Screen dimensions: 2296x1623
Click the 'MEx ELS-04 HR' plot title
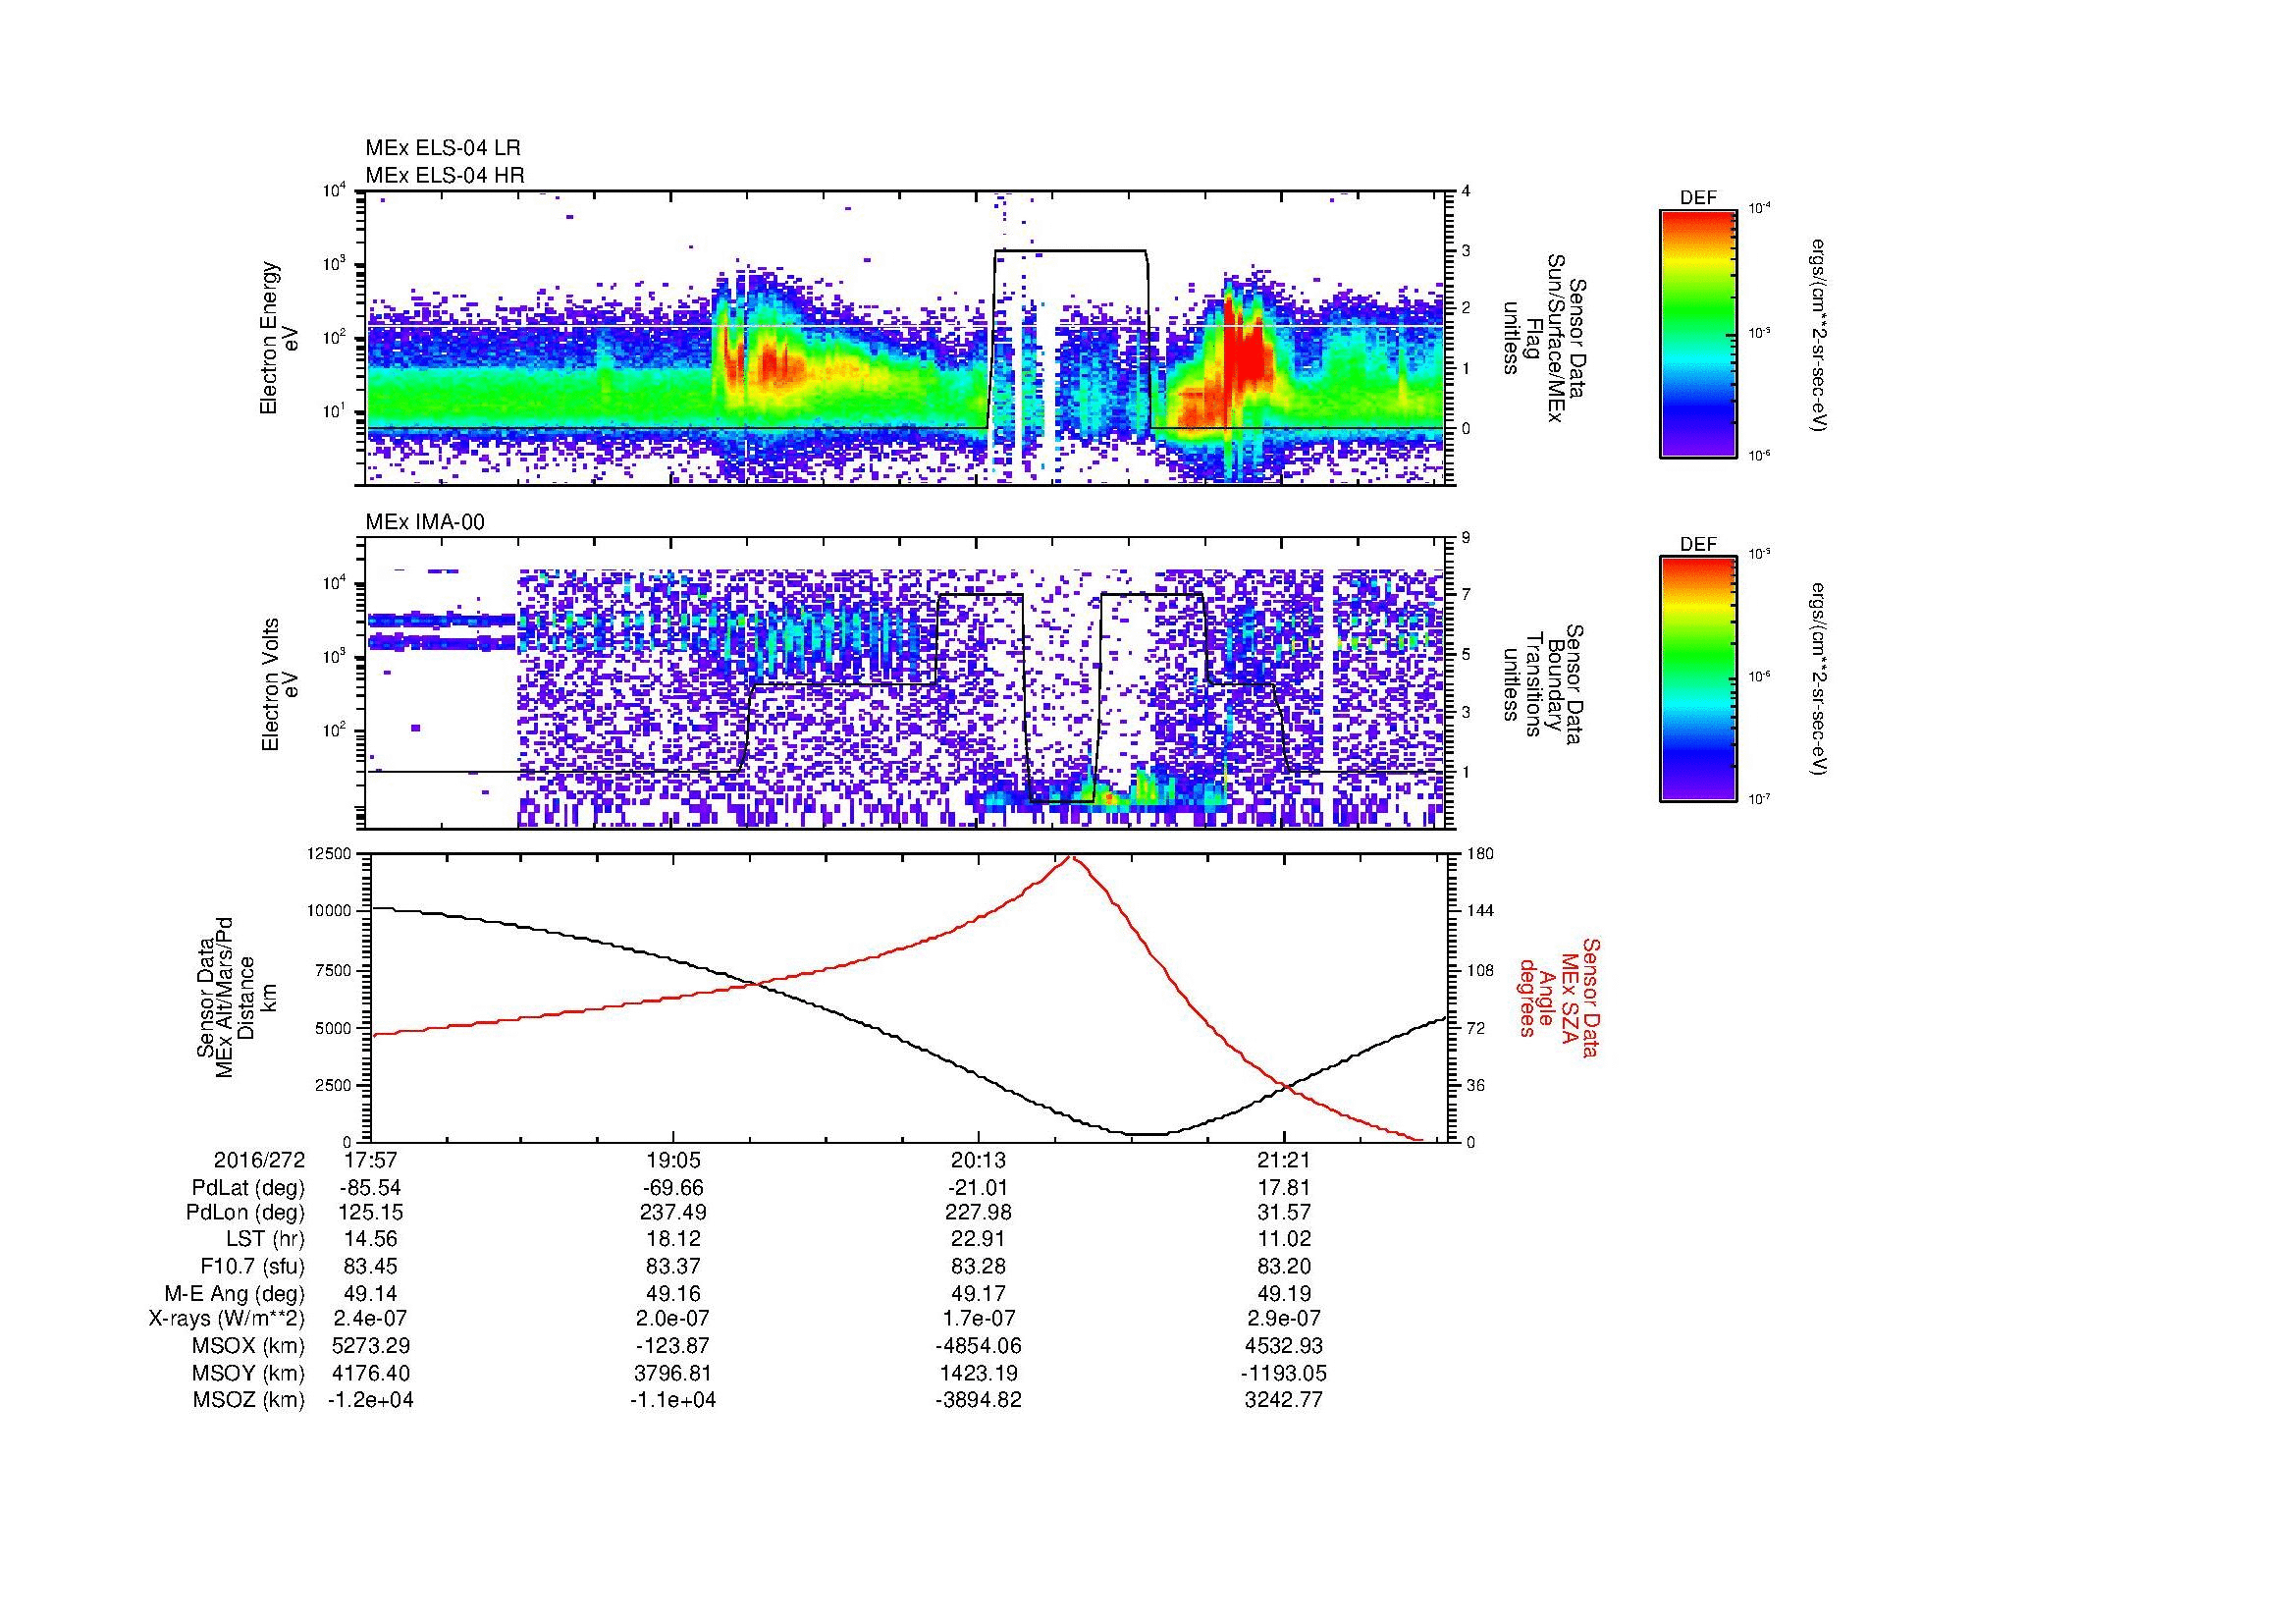pyautogui.click(x=445, y=175)
